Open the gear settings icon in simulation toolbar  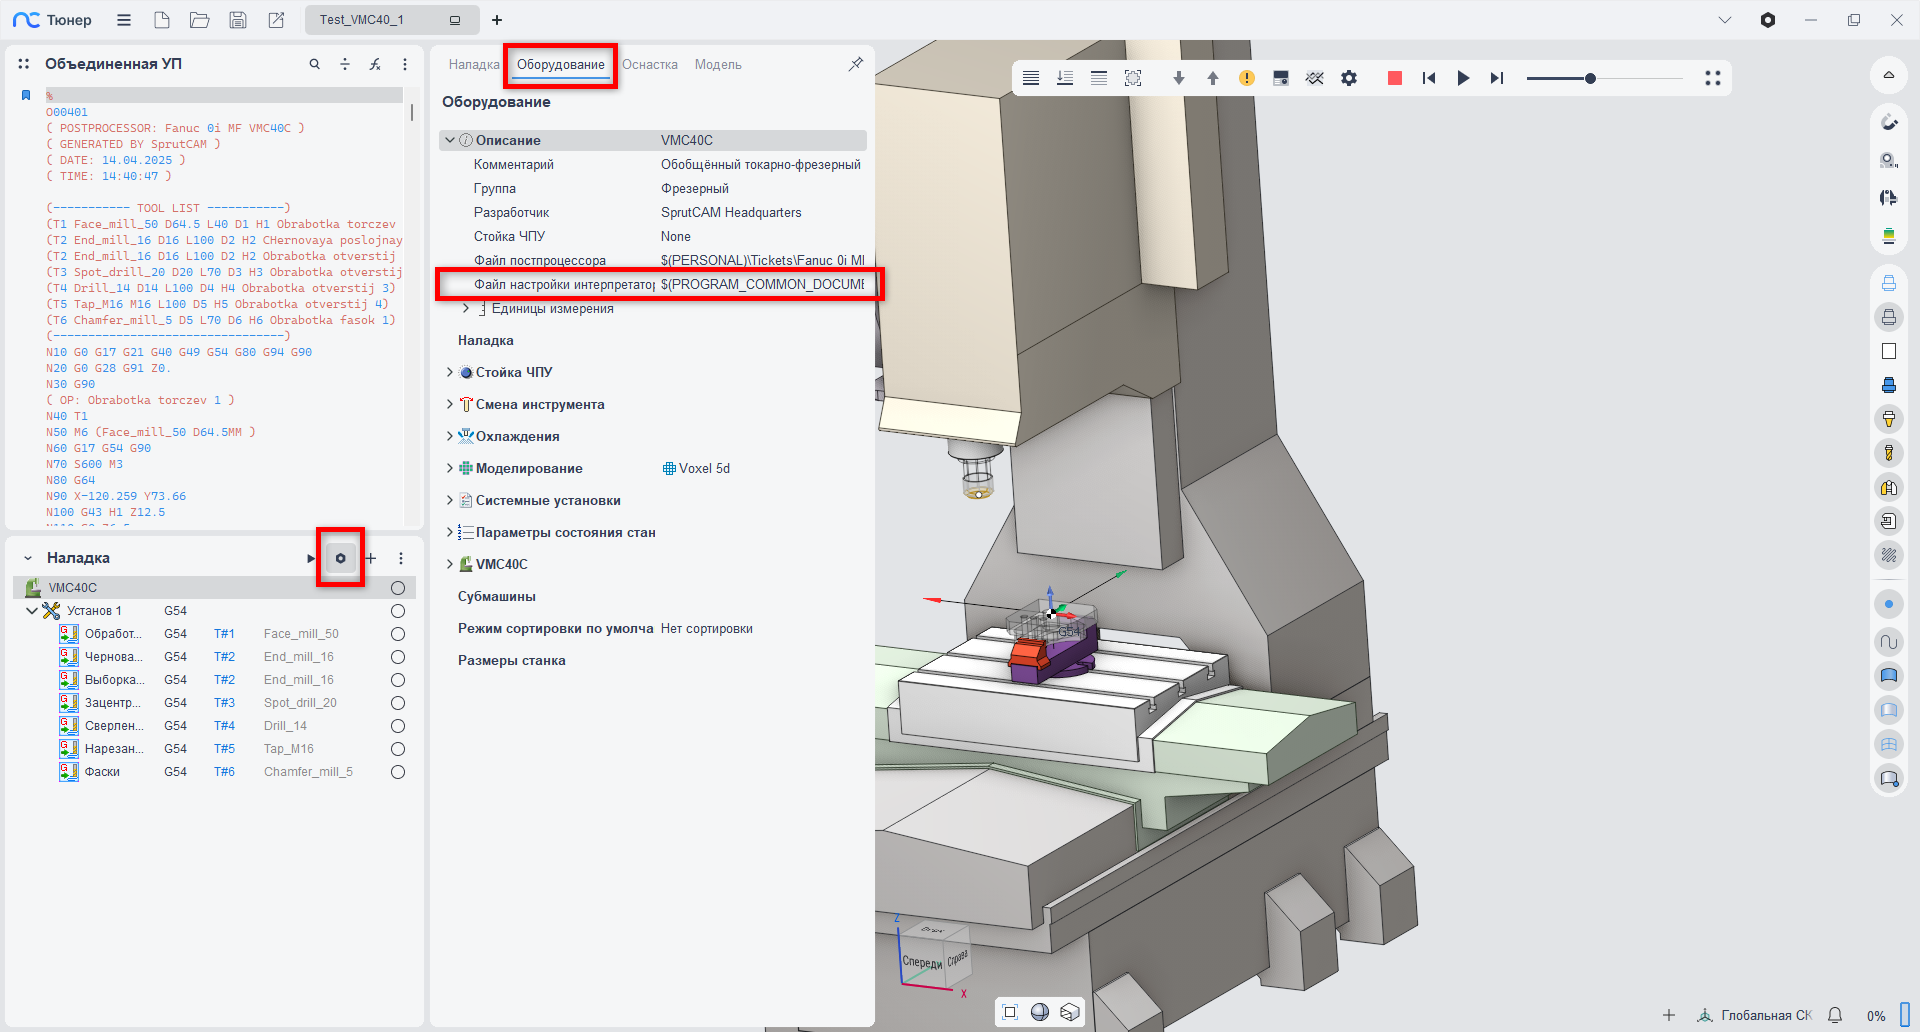(x=1349, y=78)
